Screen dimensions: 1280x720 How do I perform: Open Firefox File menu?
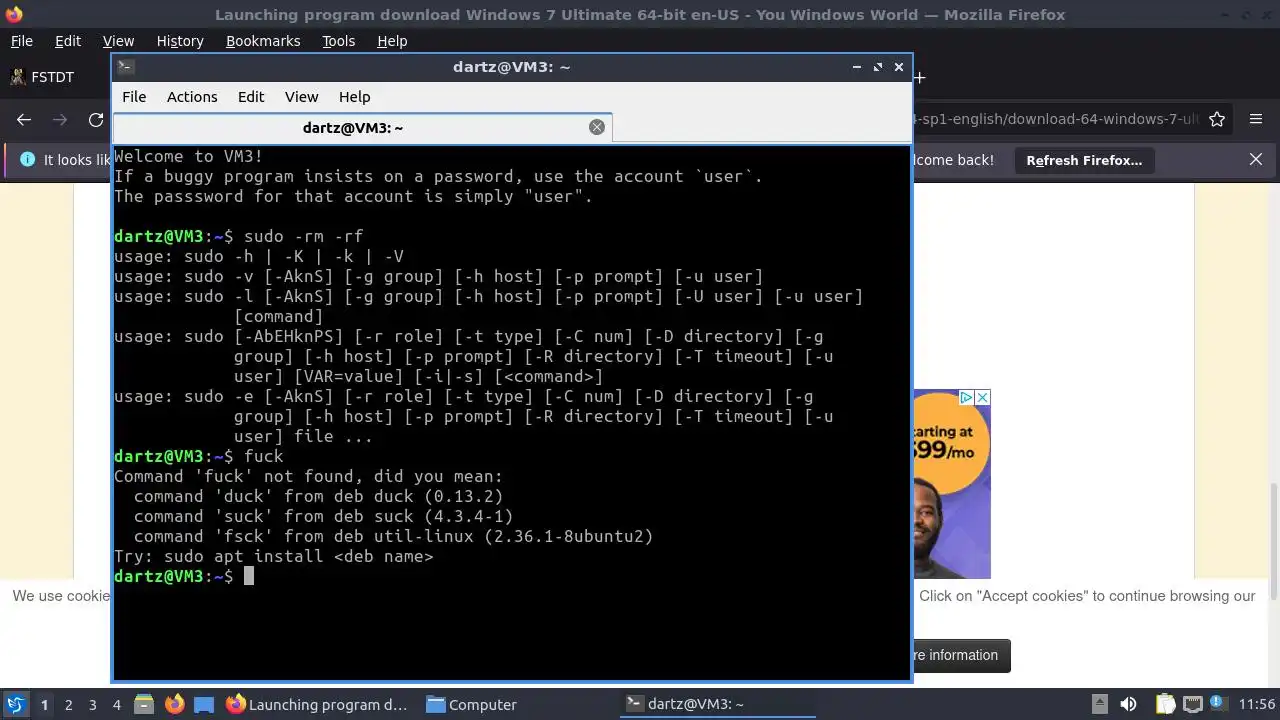[x=21, y=41]
